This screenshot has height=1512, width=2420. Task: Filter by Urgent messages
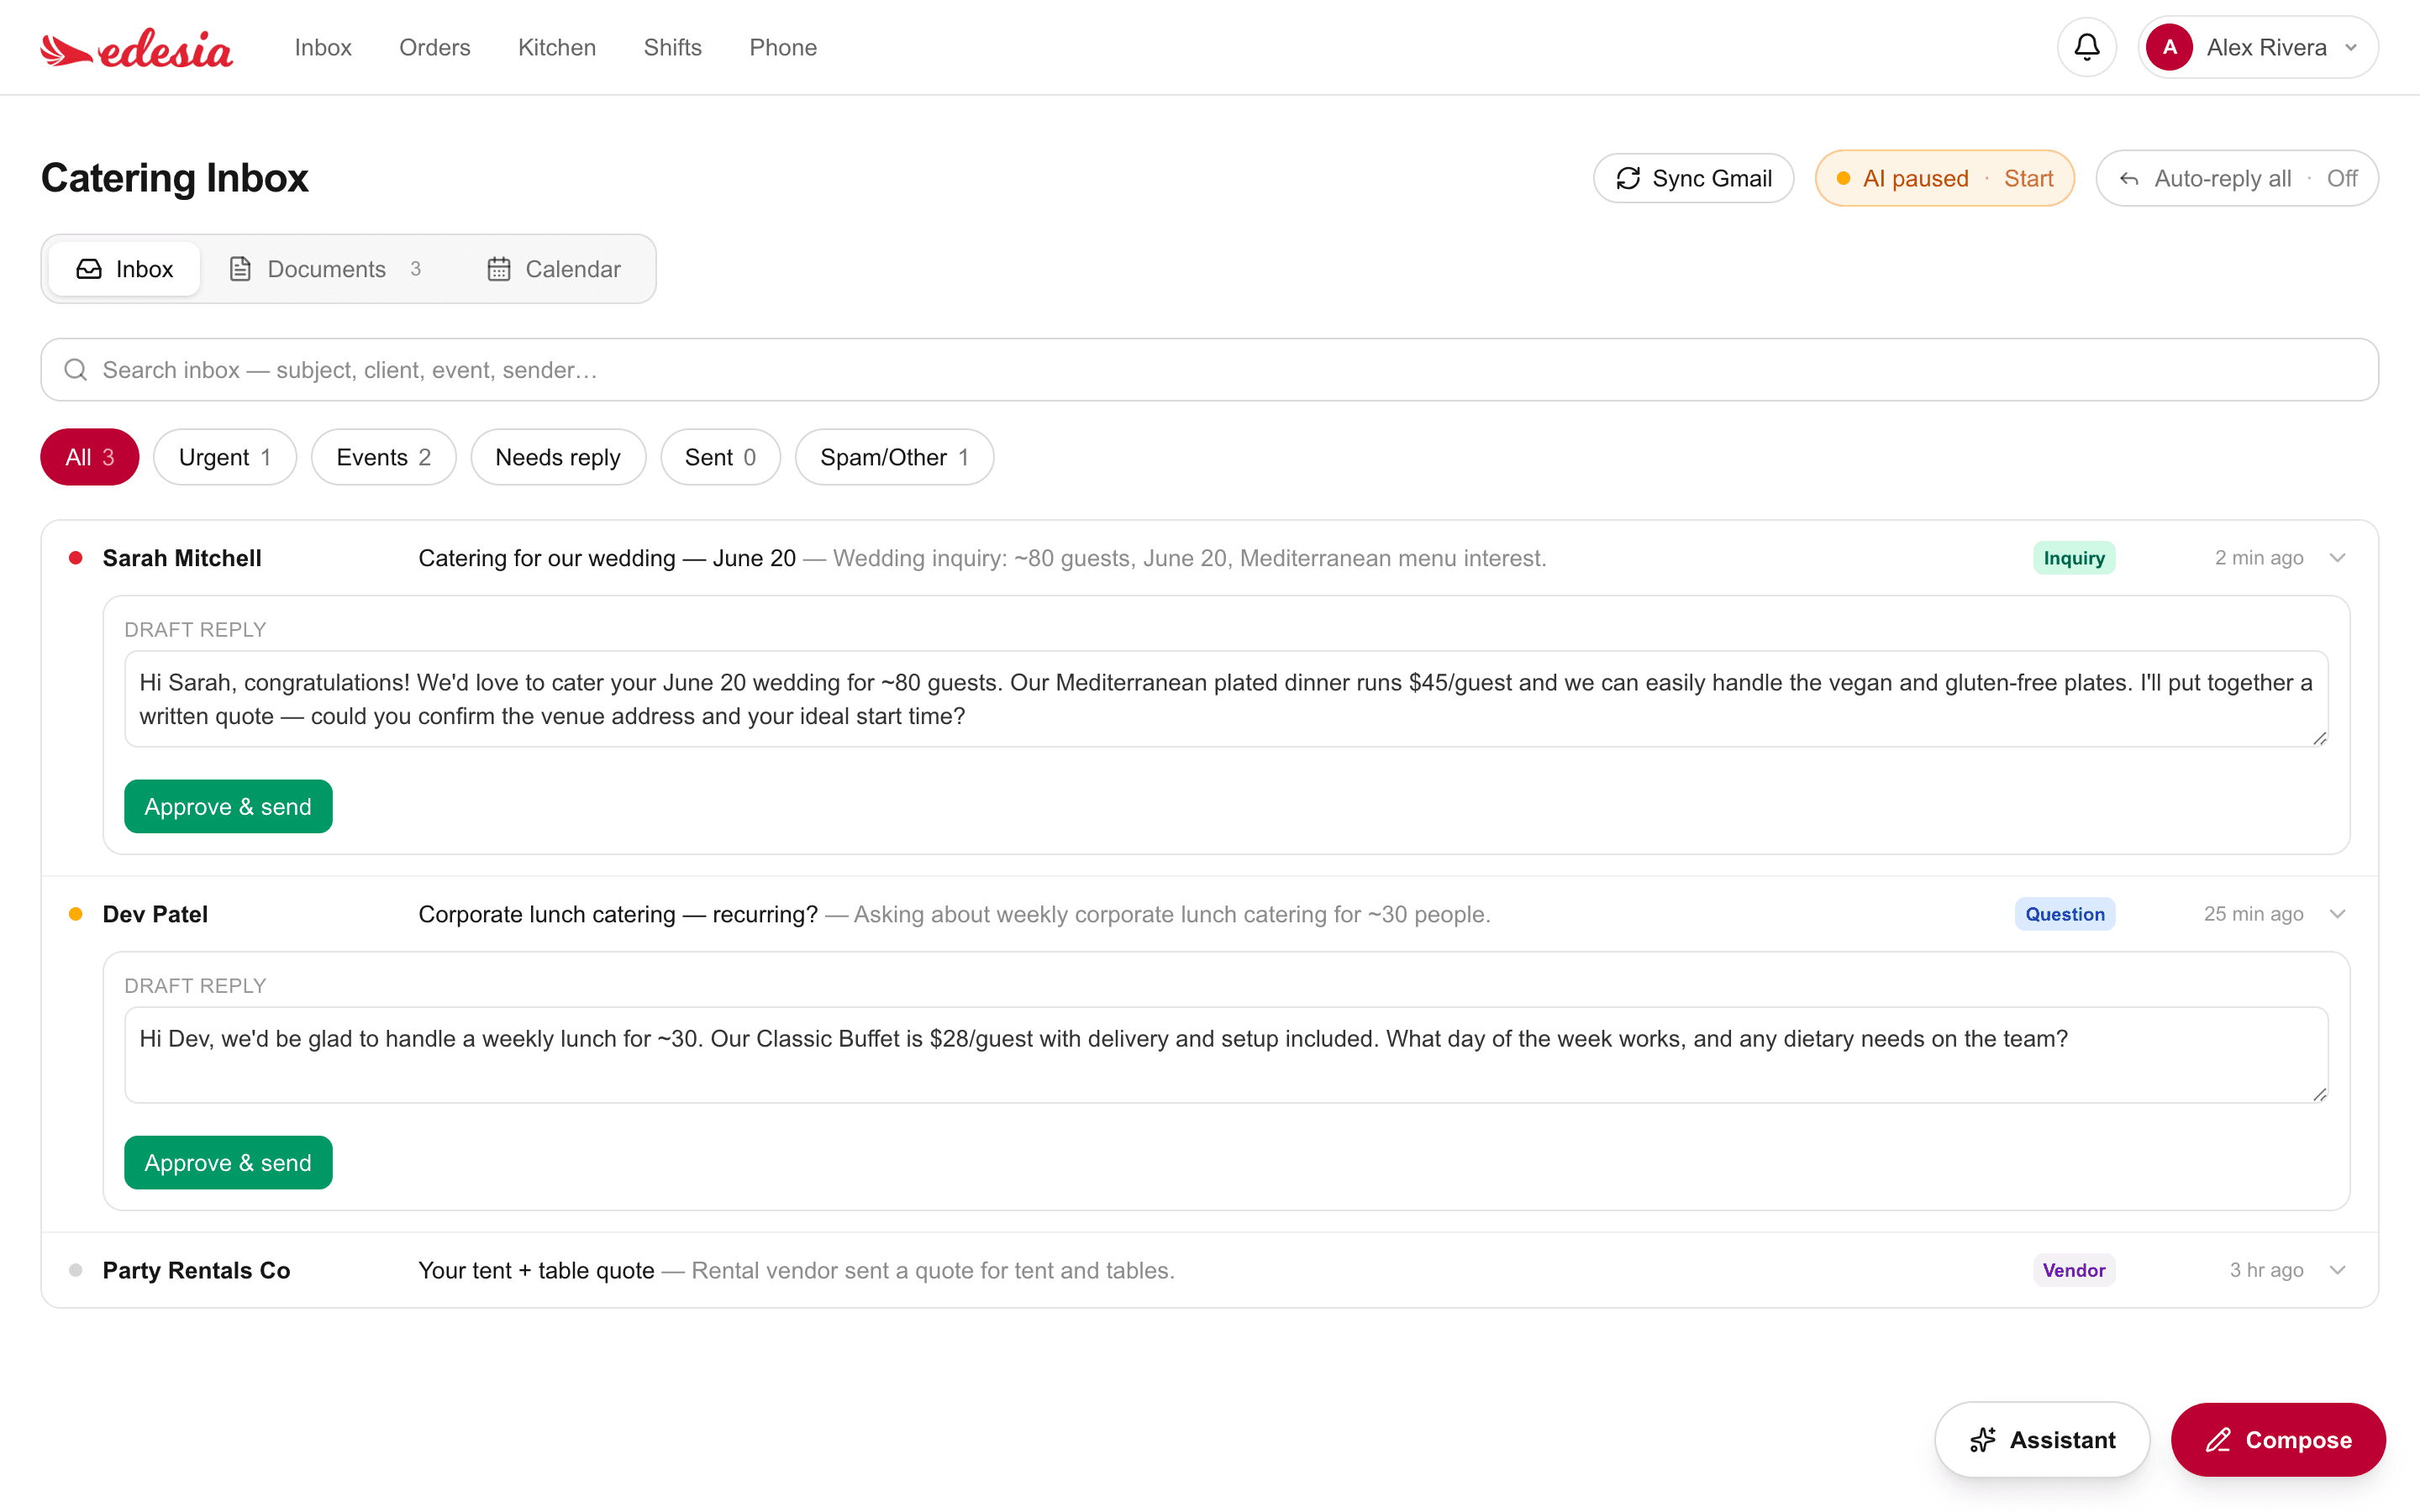225,457
